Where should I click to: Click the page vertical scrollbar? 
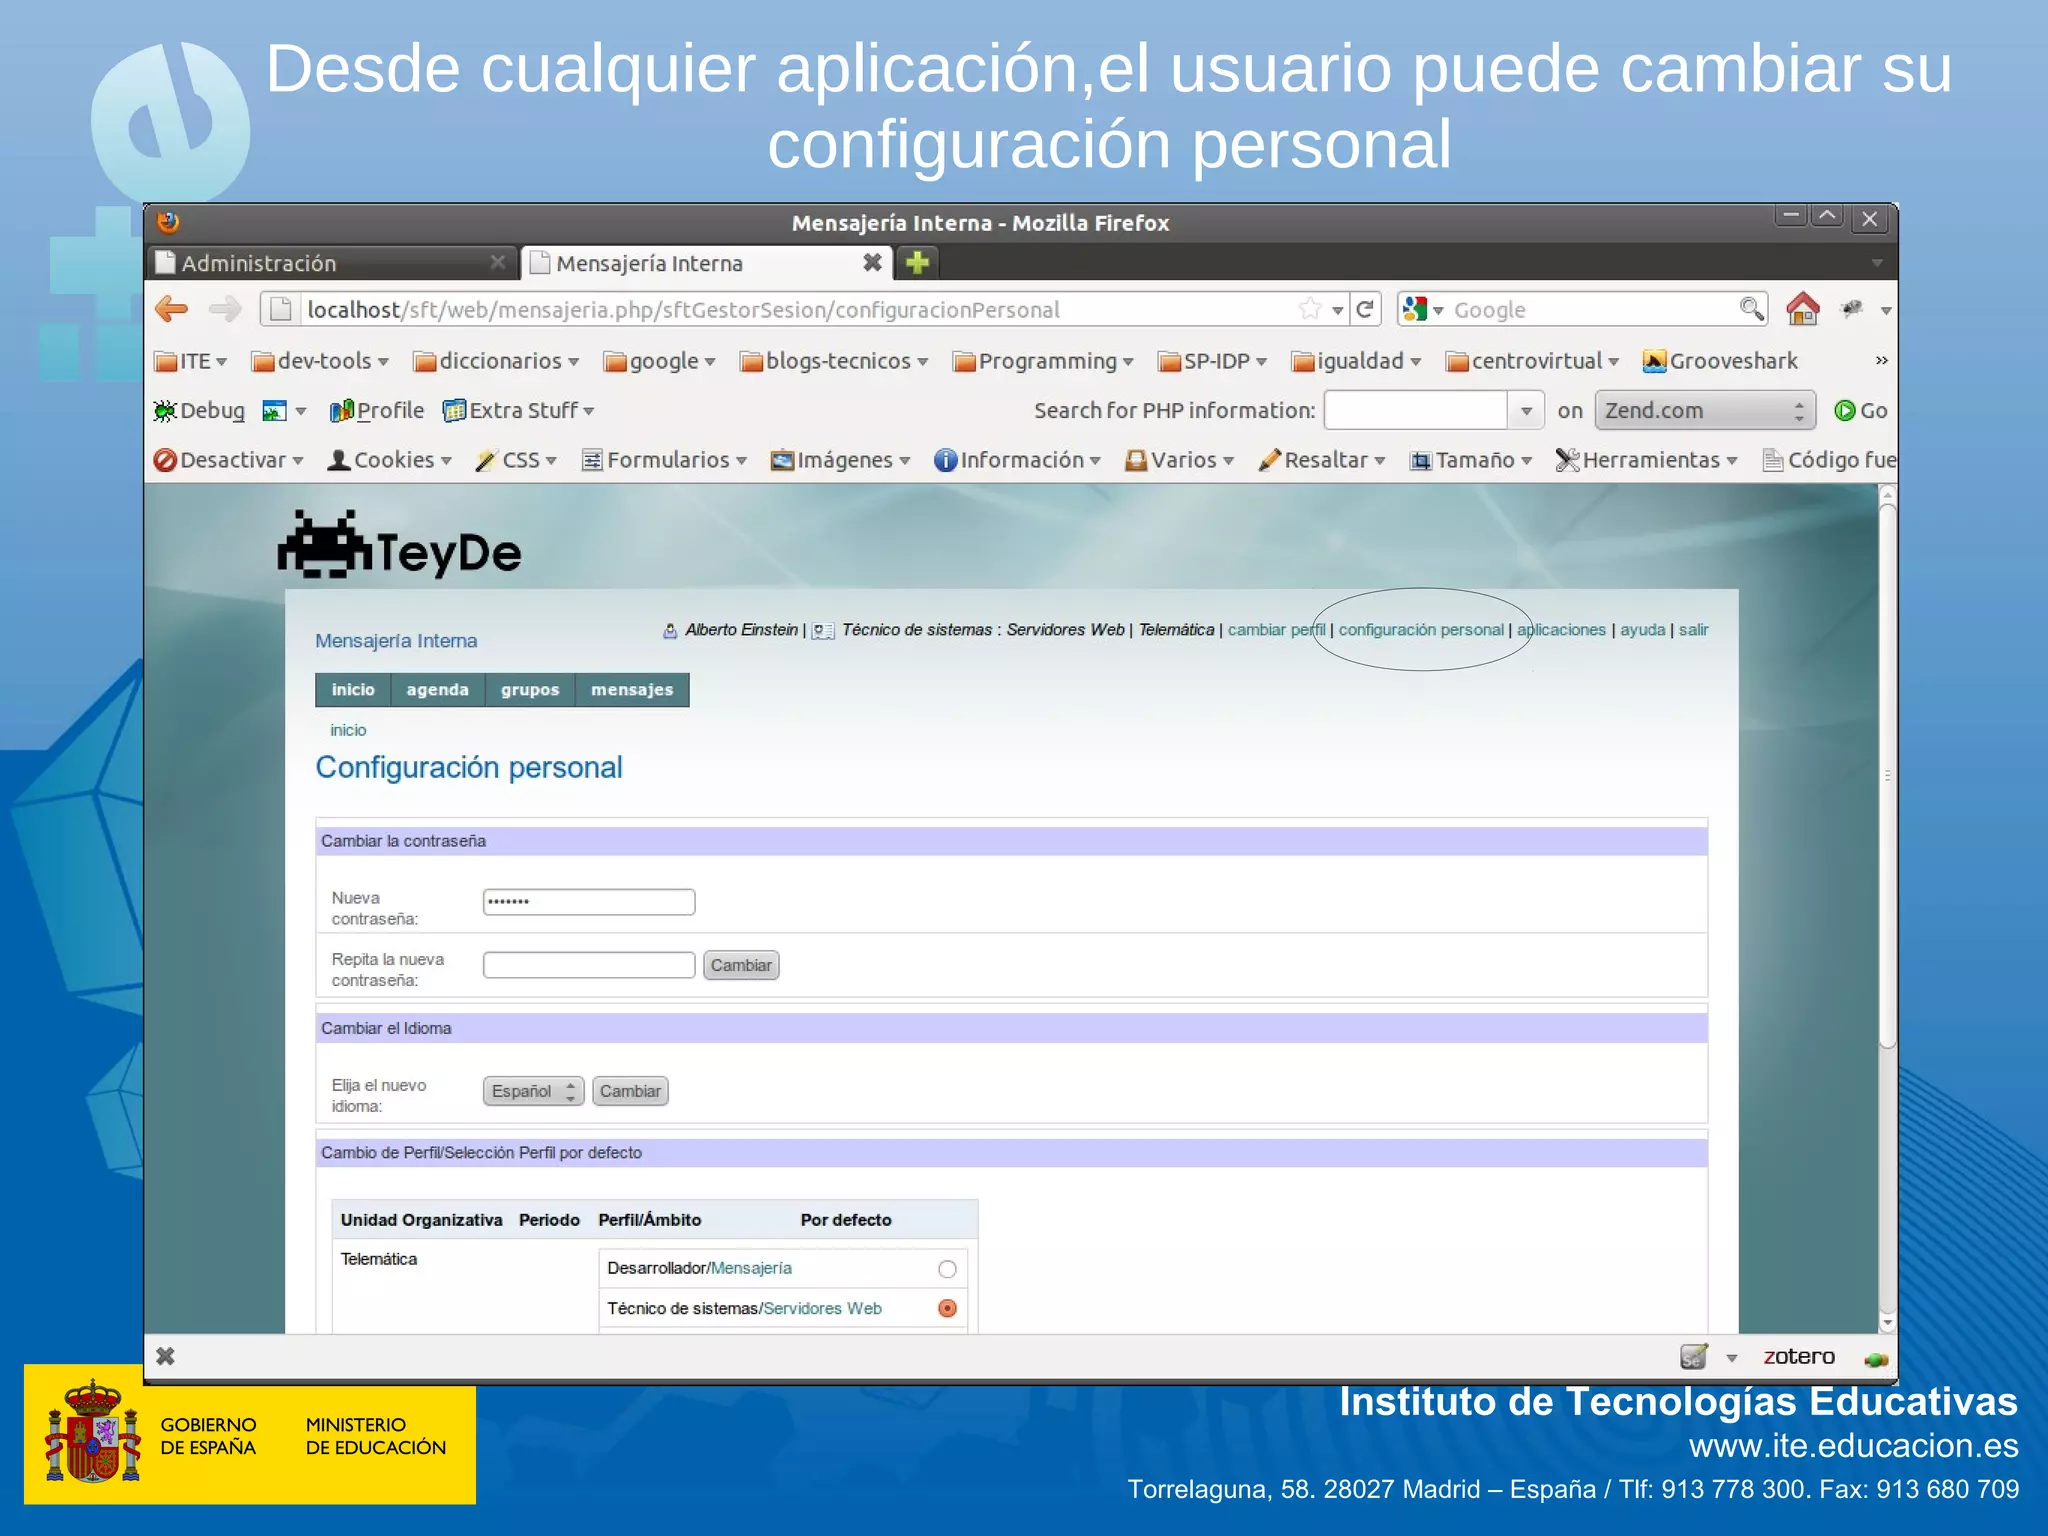(1887, 777)
